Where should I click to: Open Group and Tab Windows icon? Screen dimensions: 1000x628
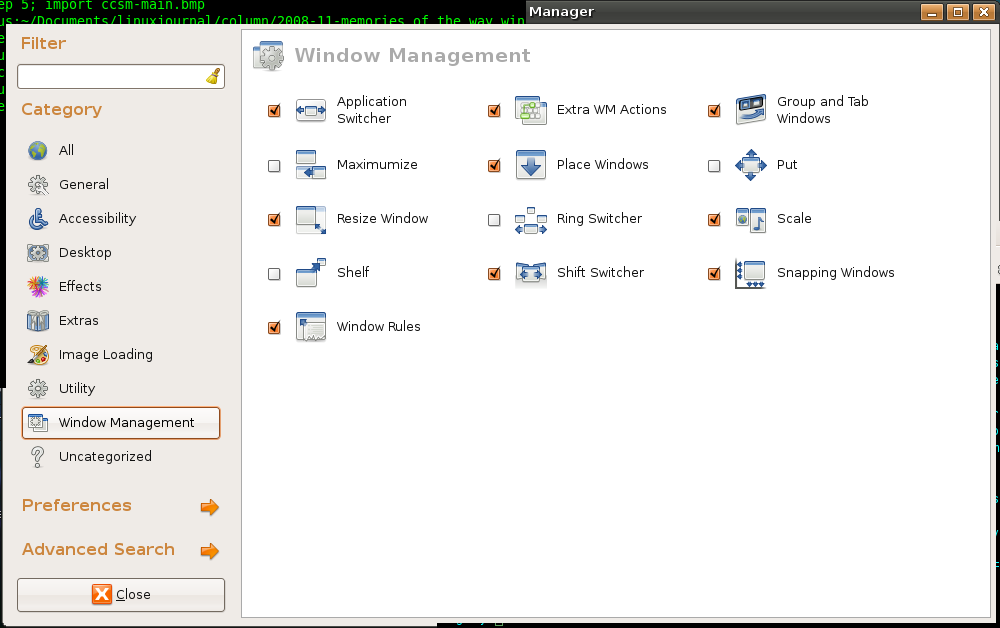(x=751, y=111)
